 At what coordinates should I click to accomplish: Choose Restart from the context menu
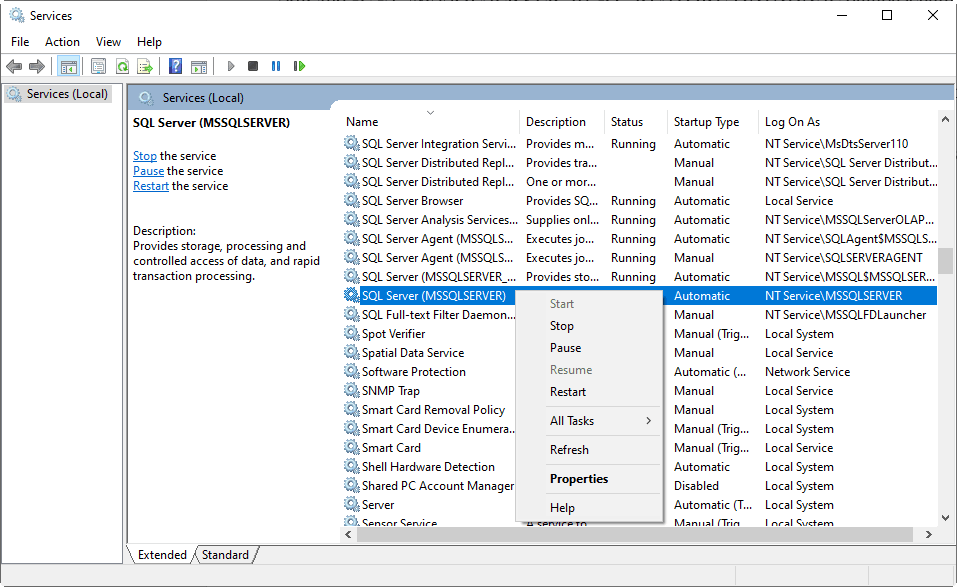(x=568, y=392)
